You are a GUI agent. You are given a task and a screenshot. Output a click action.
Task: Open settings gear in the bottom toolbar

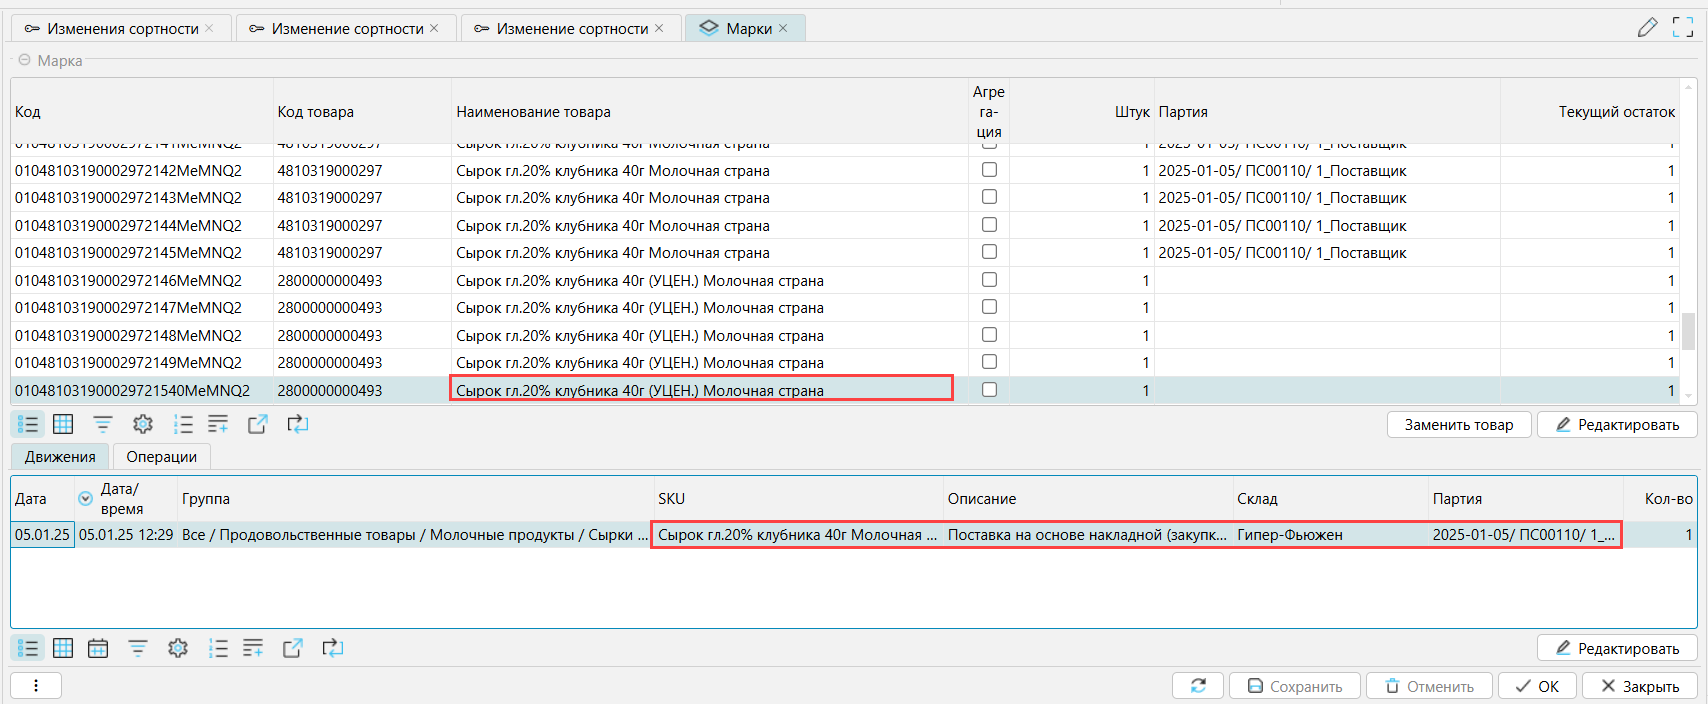point(178,648)
